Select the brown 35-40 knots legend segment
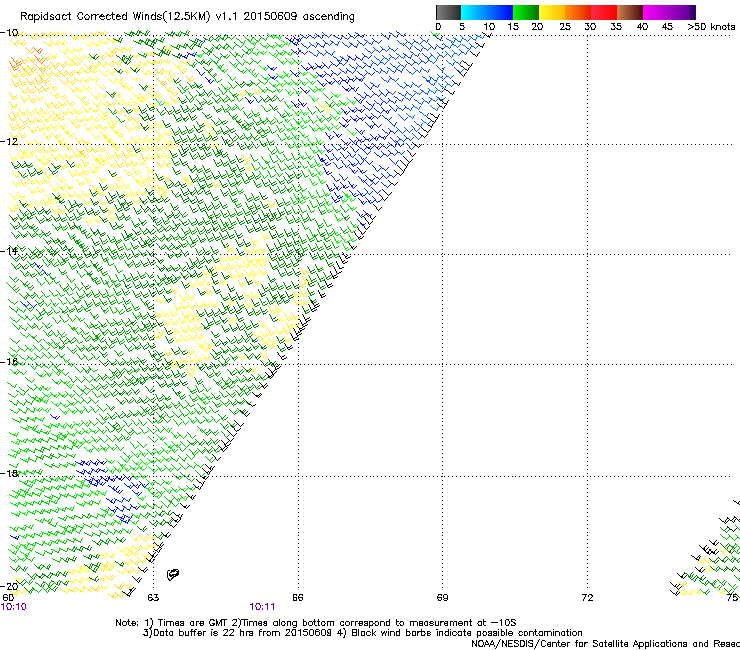740x650 pixels. pos(630,12)
